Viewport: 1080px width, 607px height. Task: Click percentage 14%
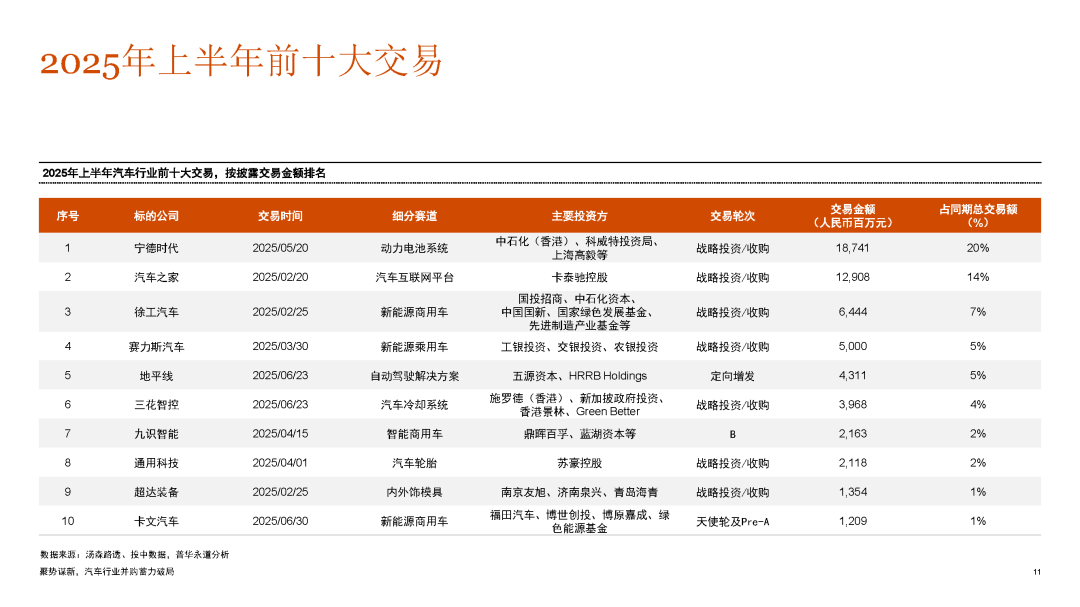coord(978,277)
